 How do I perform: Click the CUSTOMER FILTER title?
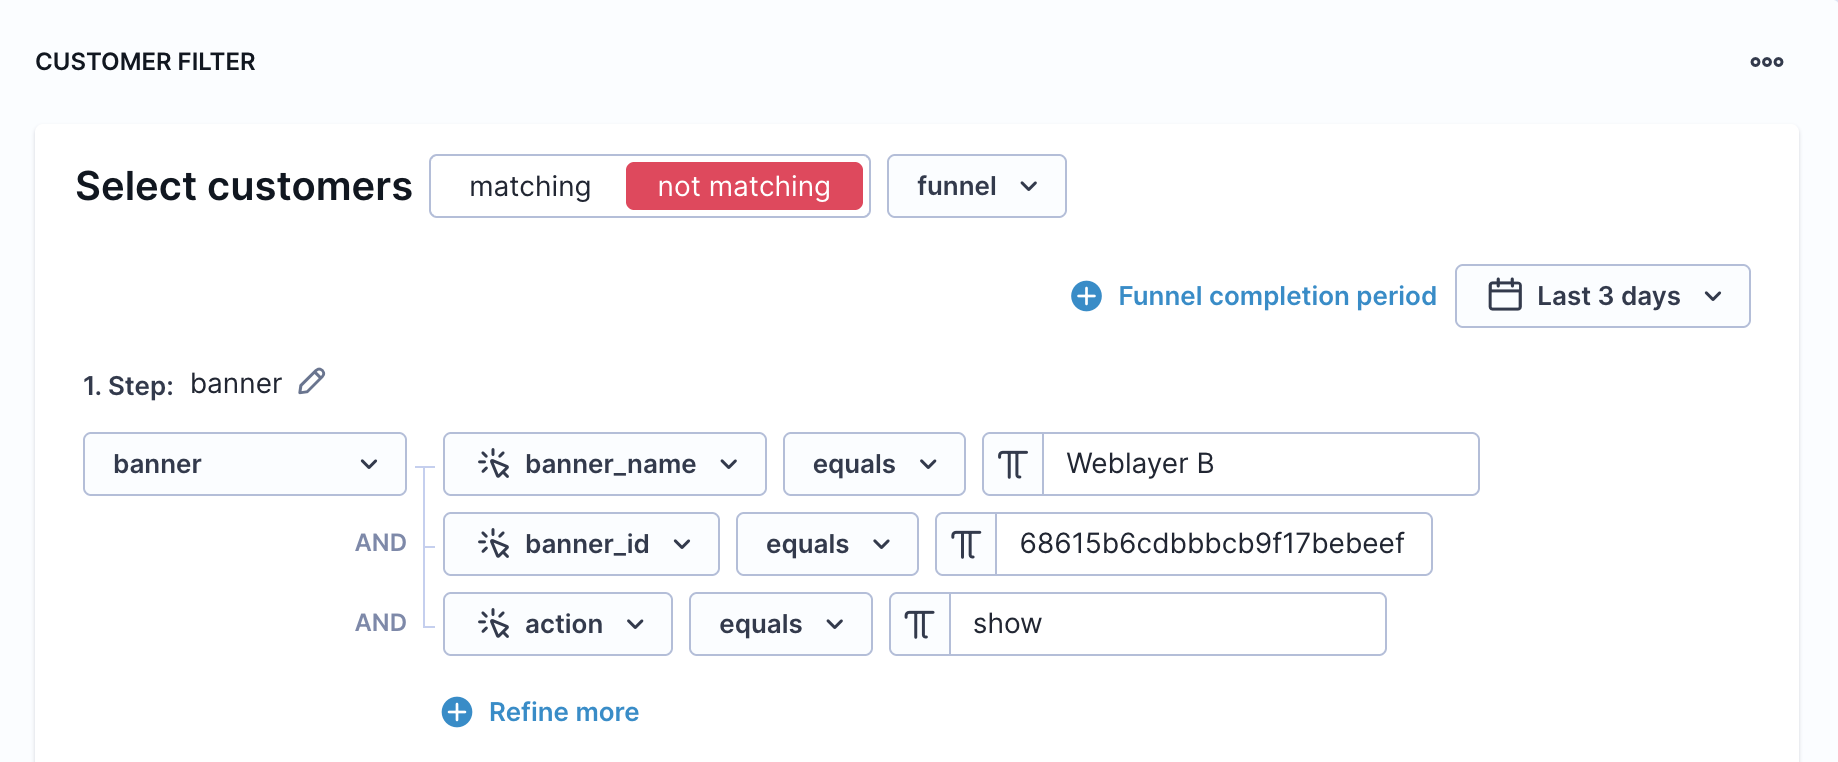(146, 62)
